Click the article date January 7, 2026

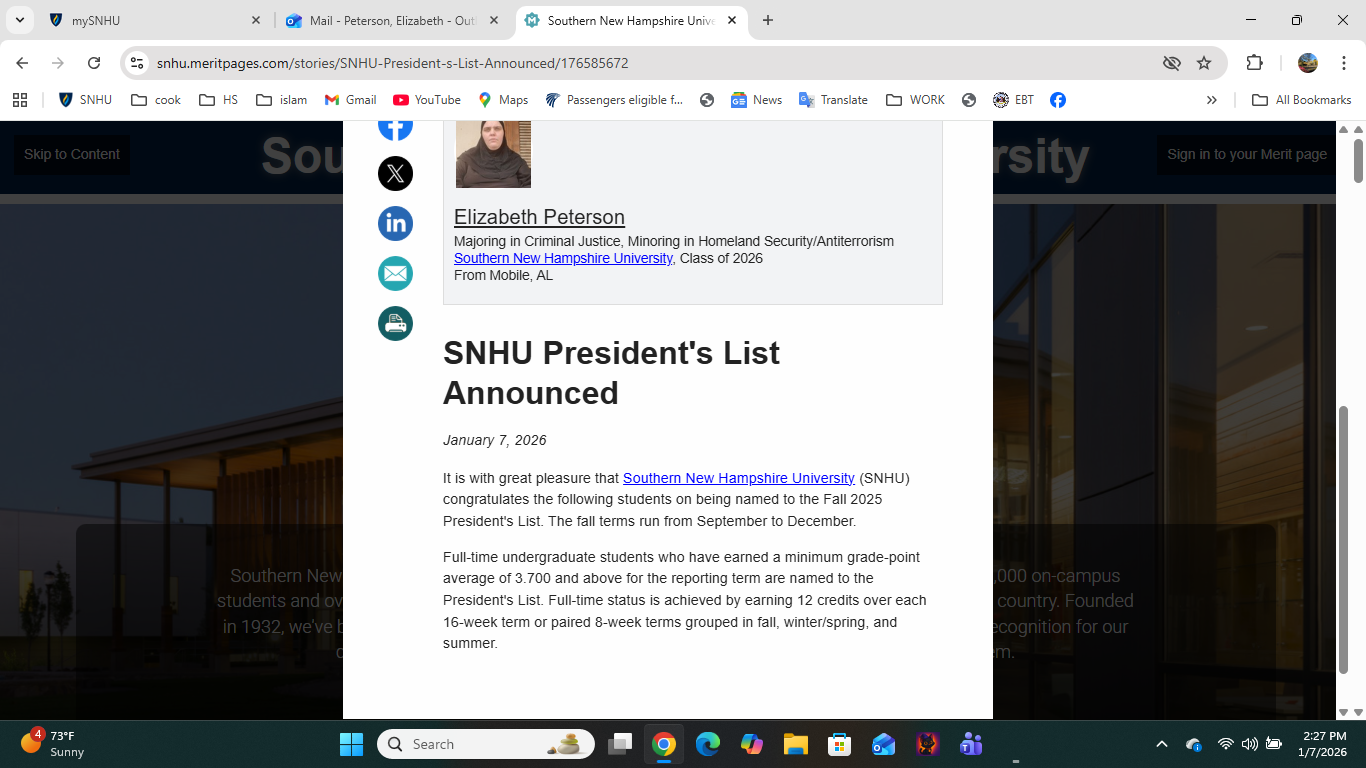(495, 440)
